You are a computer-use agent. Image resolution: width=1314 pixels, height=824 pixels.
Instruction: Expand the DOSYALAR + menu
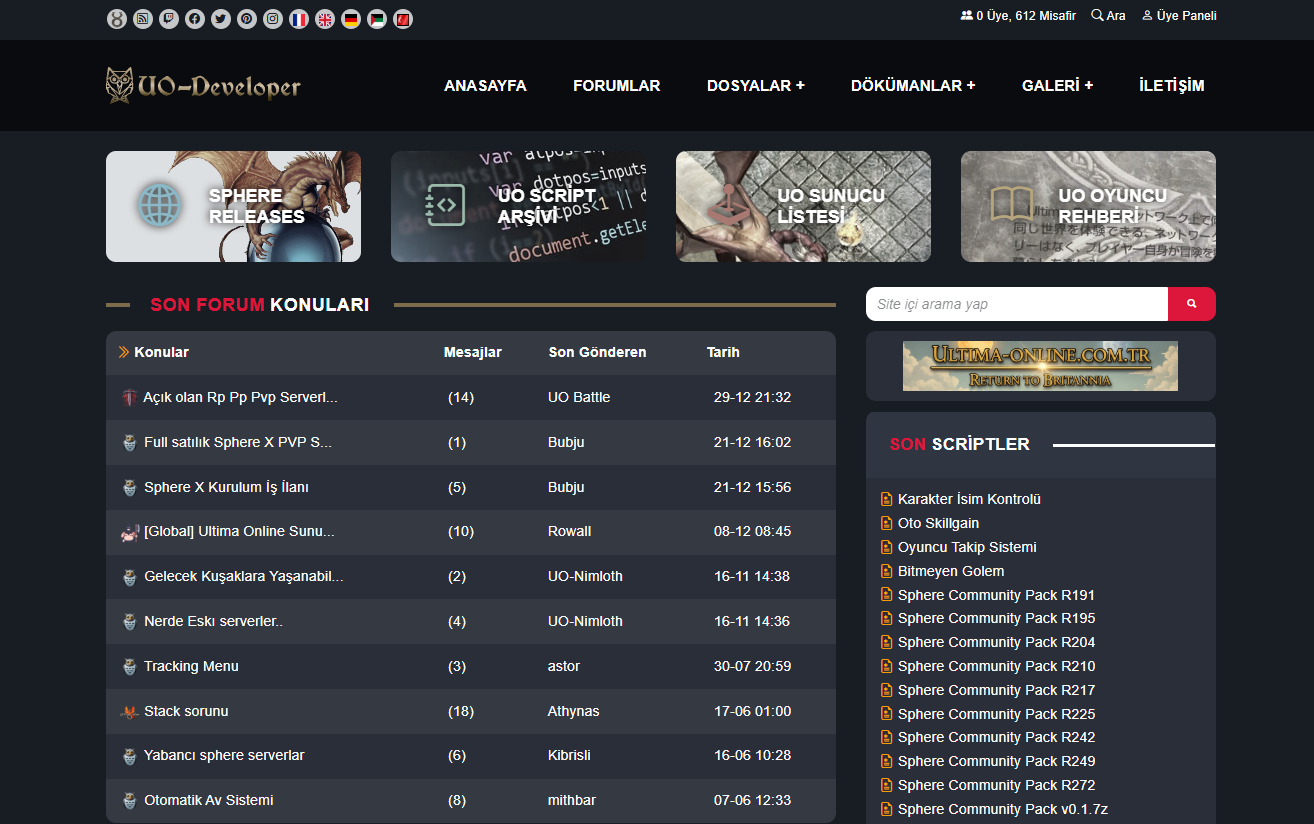point(755,86)
